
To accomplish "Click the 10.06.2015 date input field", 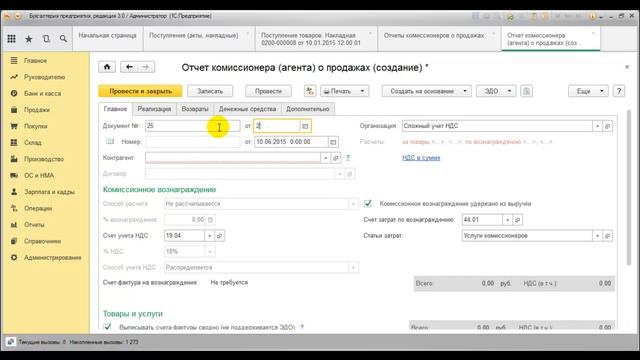I will pyautogui.click(x=291, y=142).
